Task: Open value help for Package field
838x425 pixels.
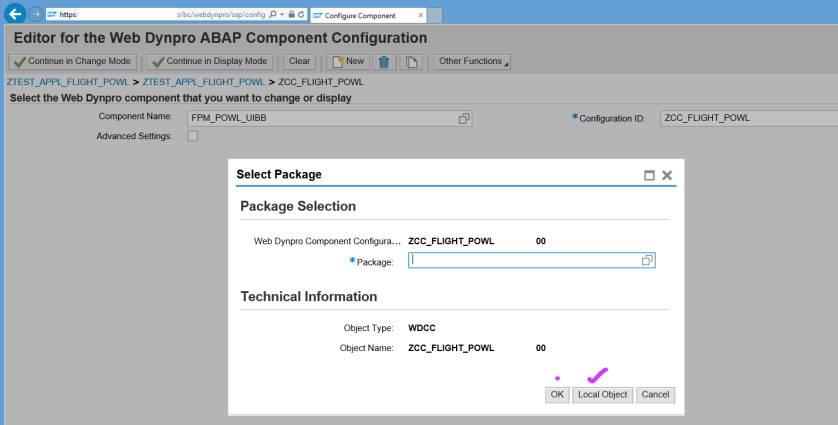Action: [x=647, y=260]
